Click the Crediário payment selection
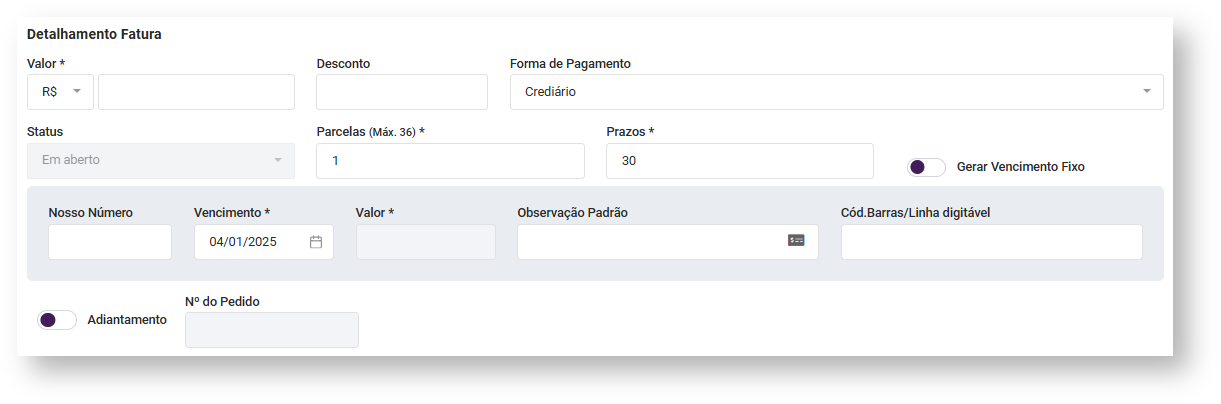 [551, 92]
